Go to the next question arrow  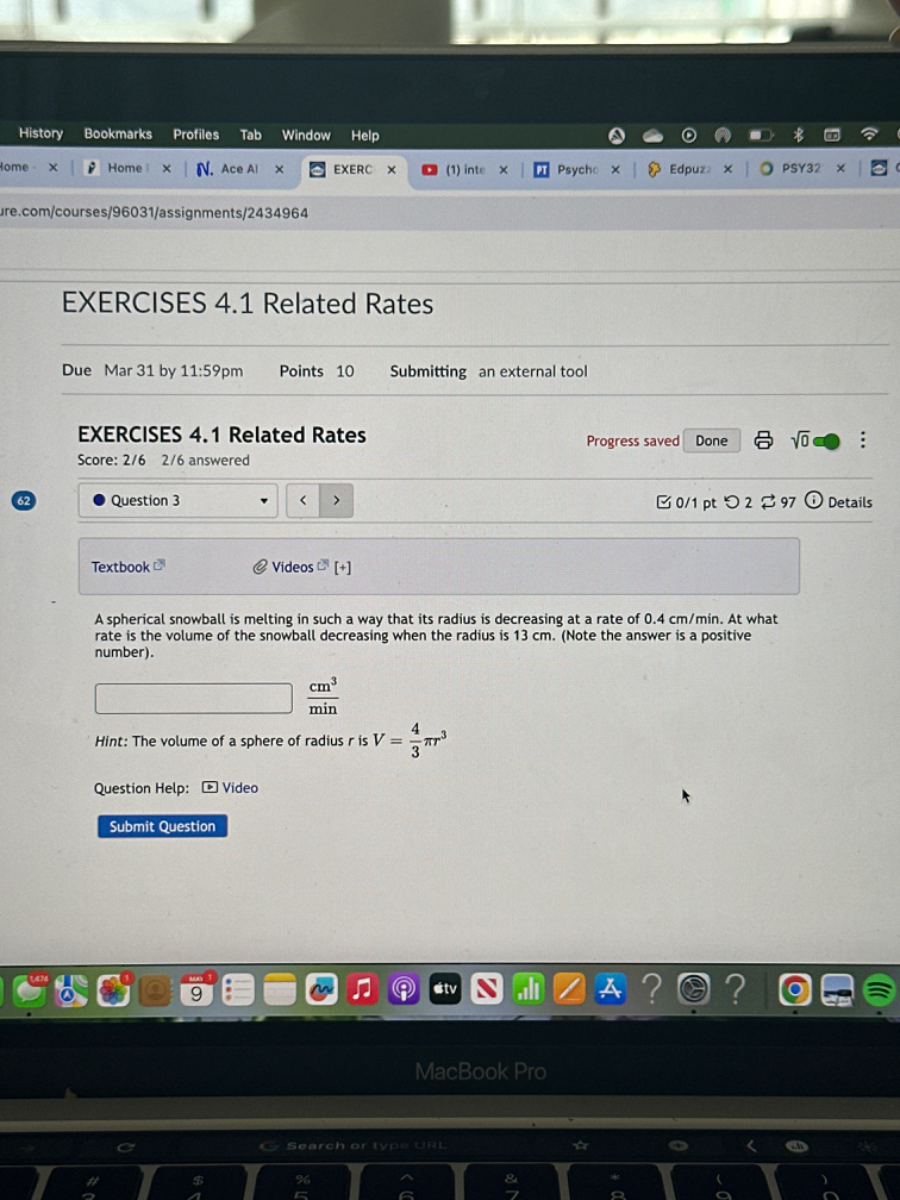coord(336,500)
